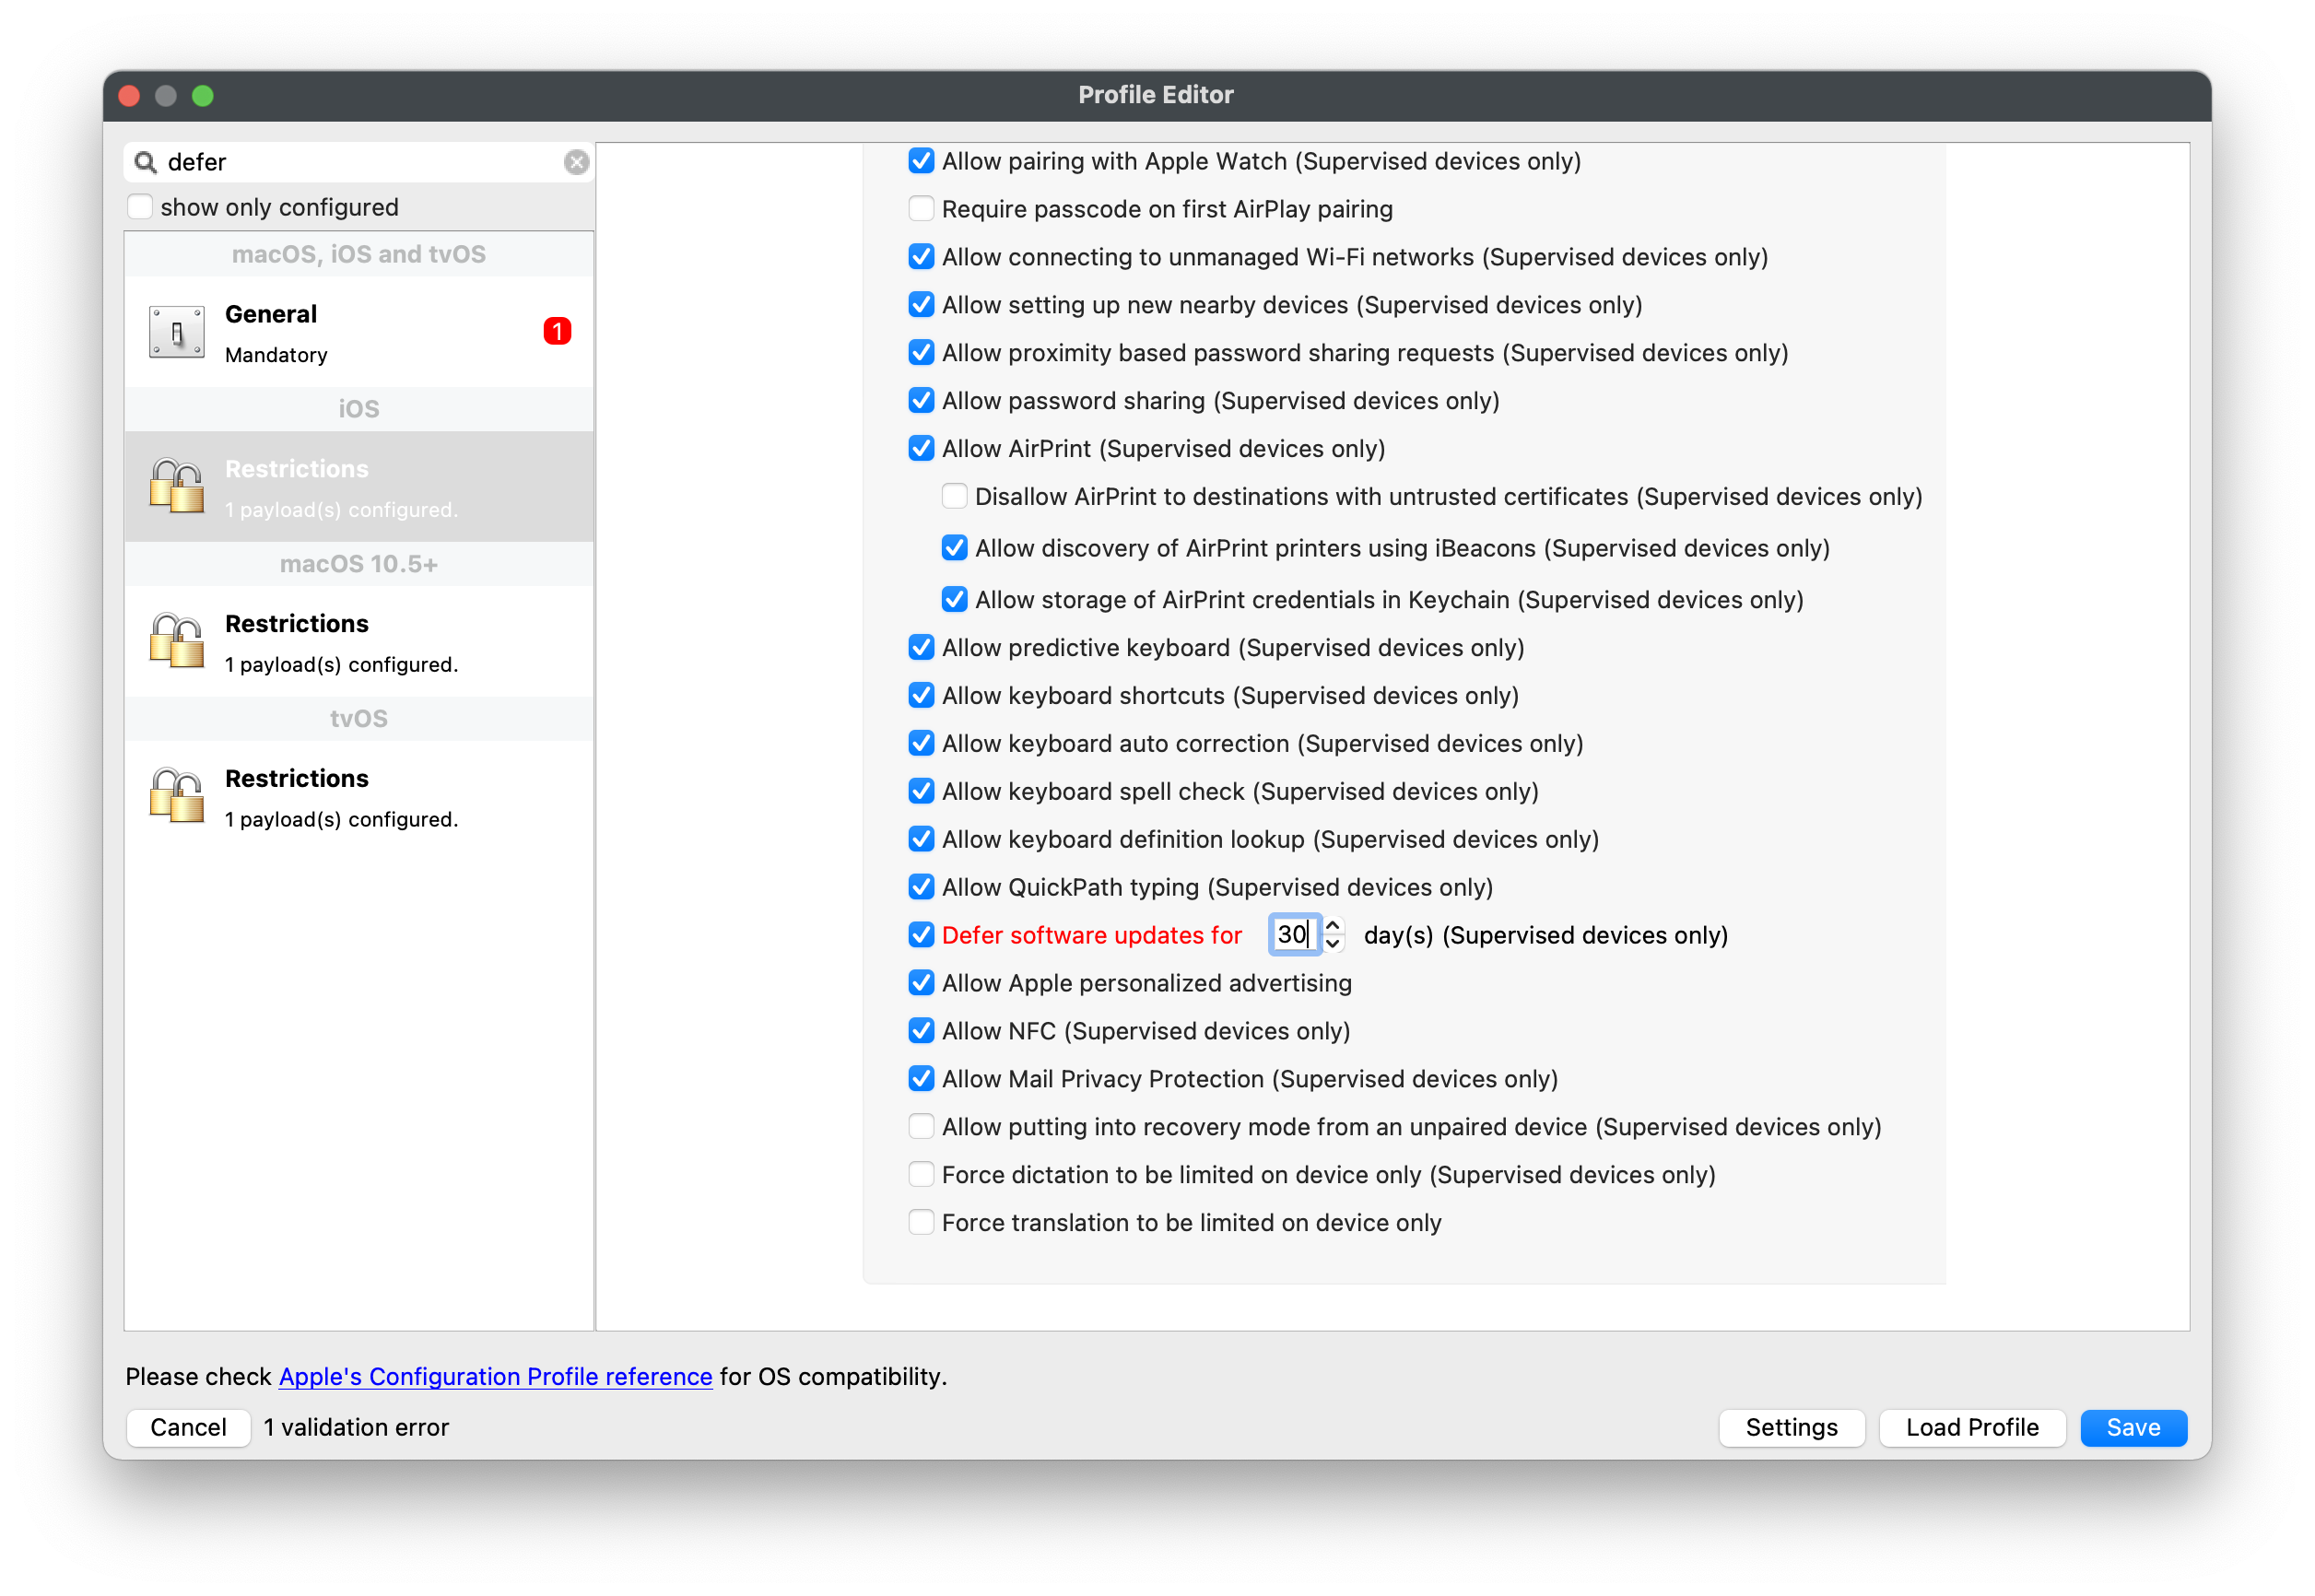Viewport: 2315px width, 1596px height.
Task: Uncheck Allow Mail Privacy Protection
Action: click(x=921, y=1080)
